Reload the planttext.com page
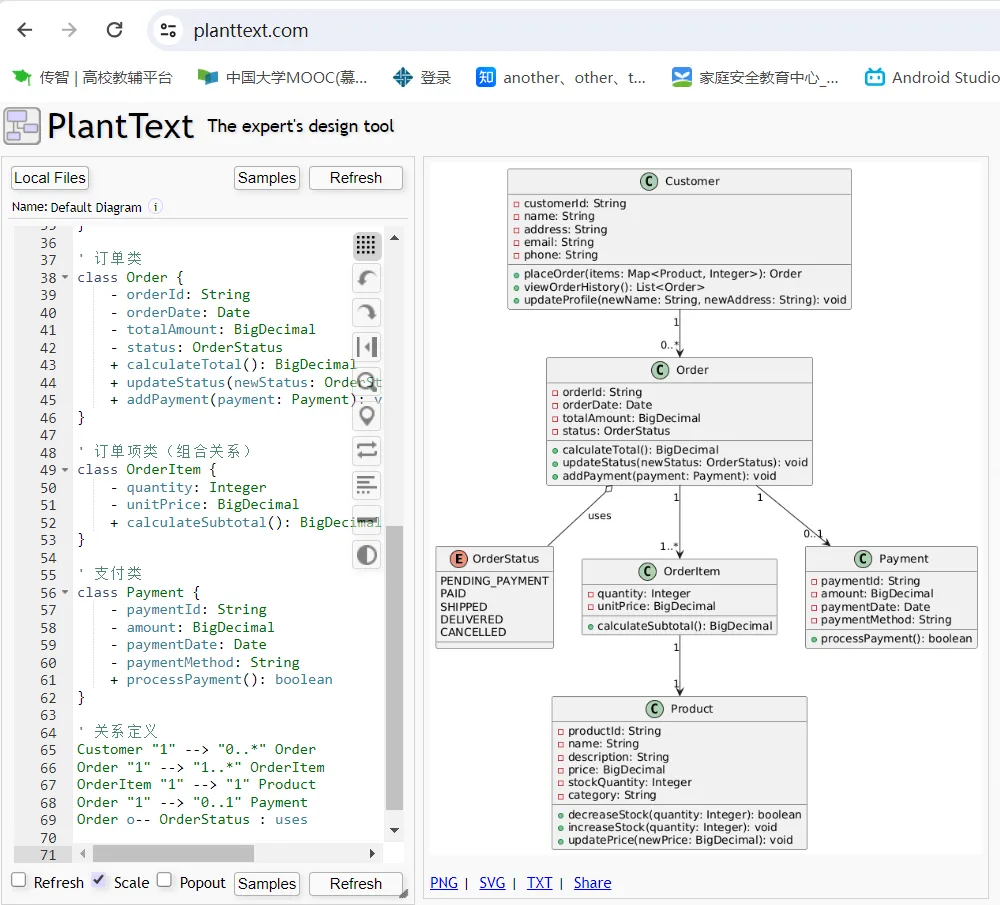 tap(114, 30)
